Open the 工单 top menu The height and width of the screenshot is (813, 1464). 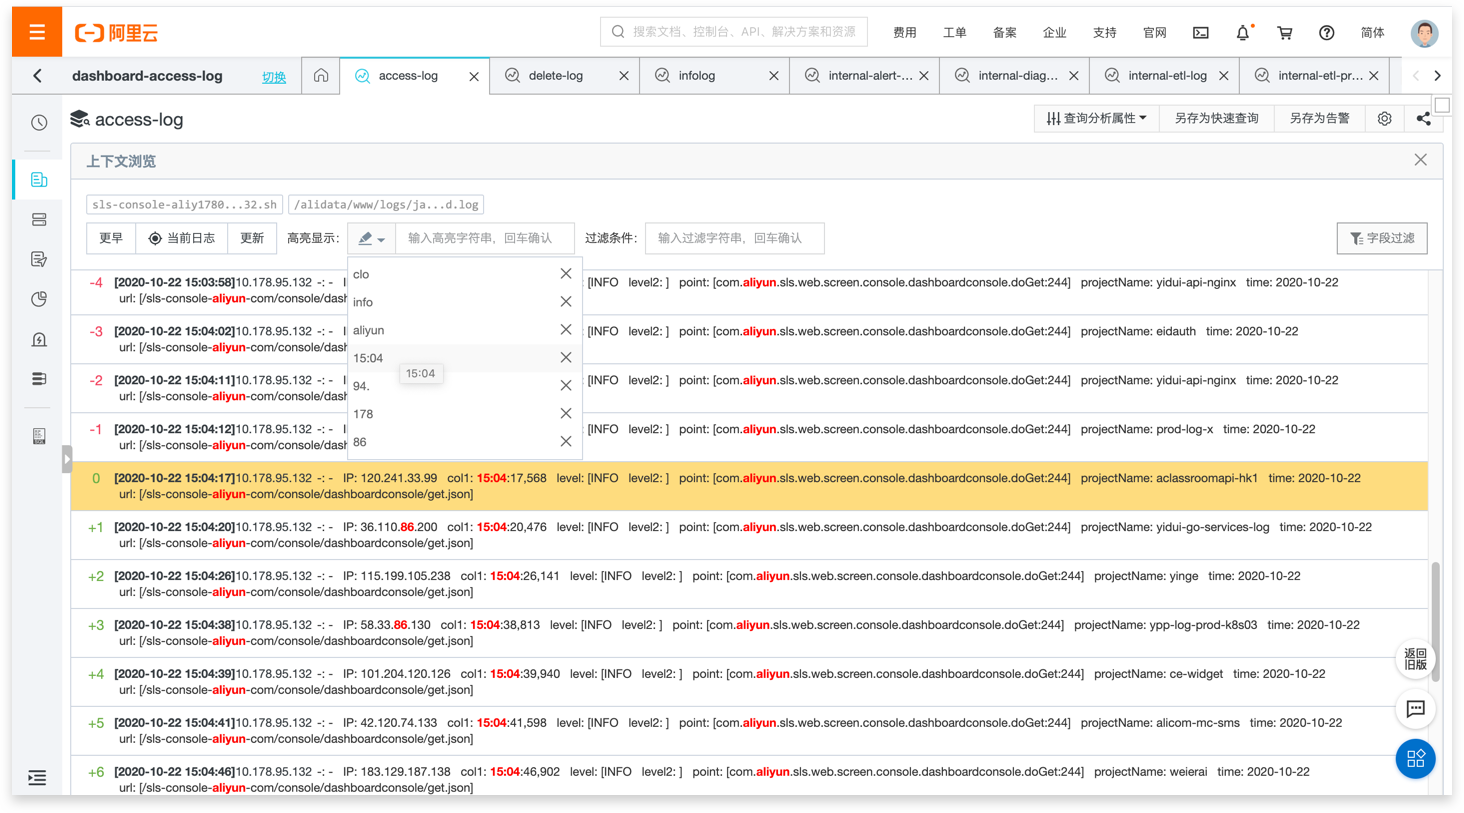955,33
